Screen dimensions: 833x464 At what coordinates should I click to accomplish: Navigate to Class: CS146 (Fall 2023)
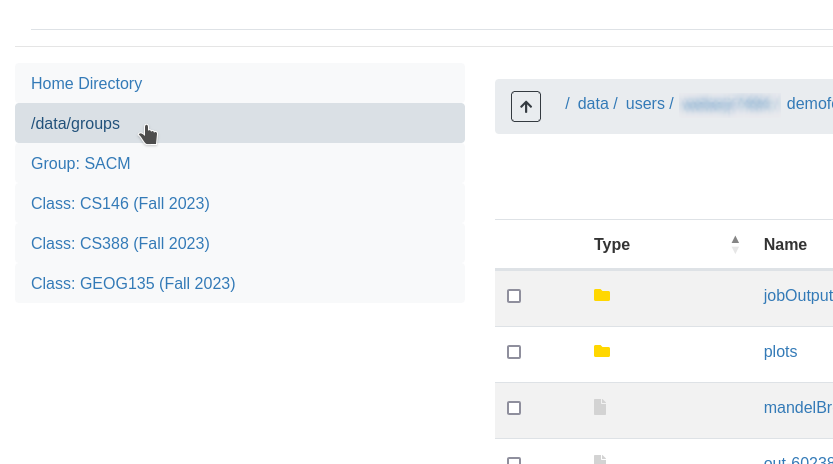point(120,203)
